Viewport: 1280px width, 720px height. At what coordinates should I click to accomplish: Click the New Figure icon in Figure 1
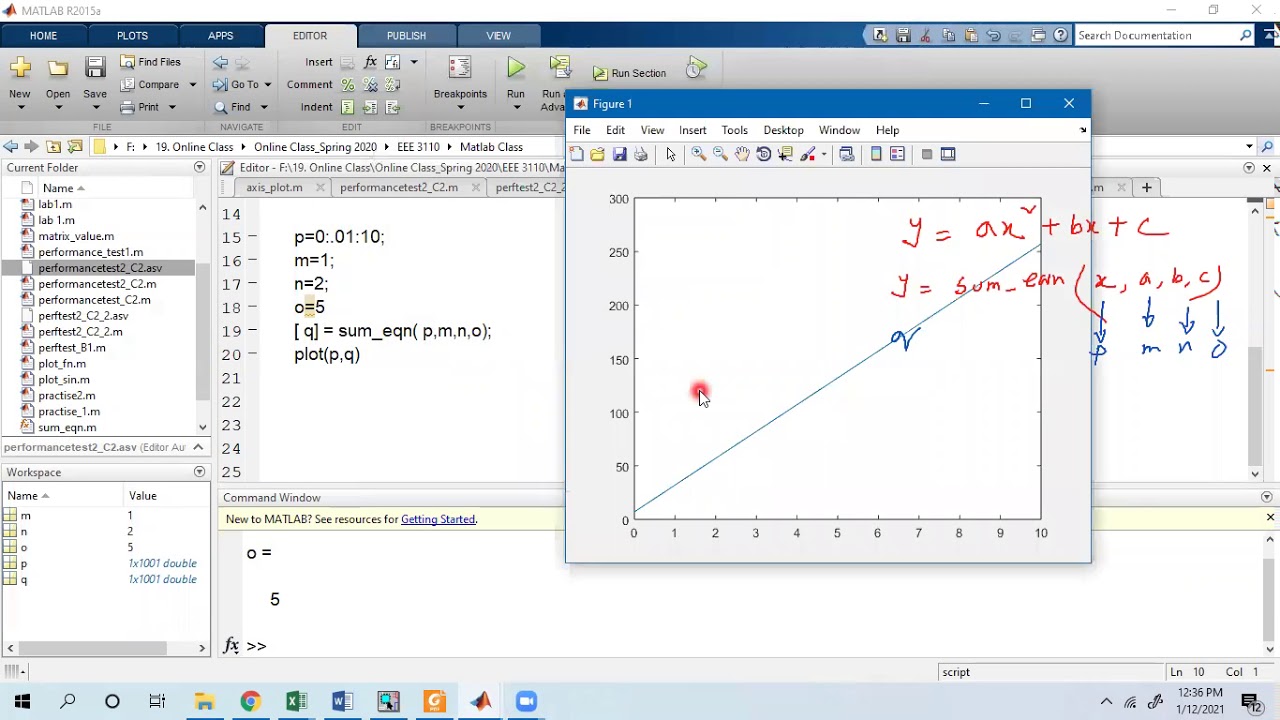point(576,154)
